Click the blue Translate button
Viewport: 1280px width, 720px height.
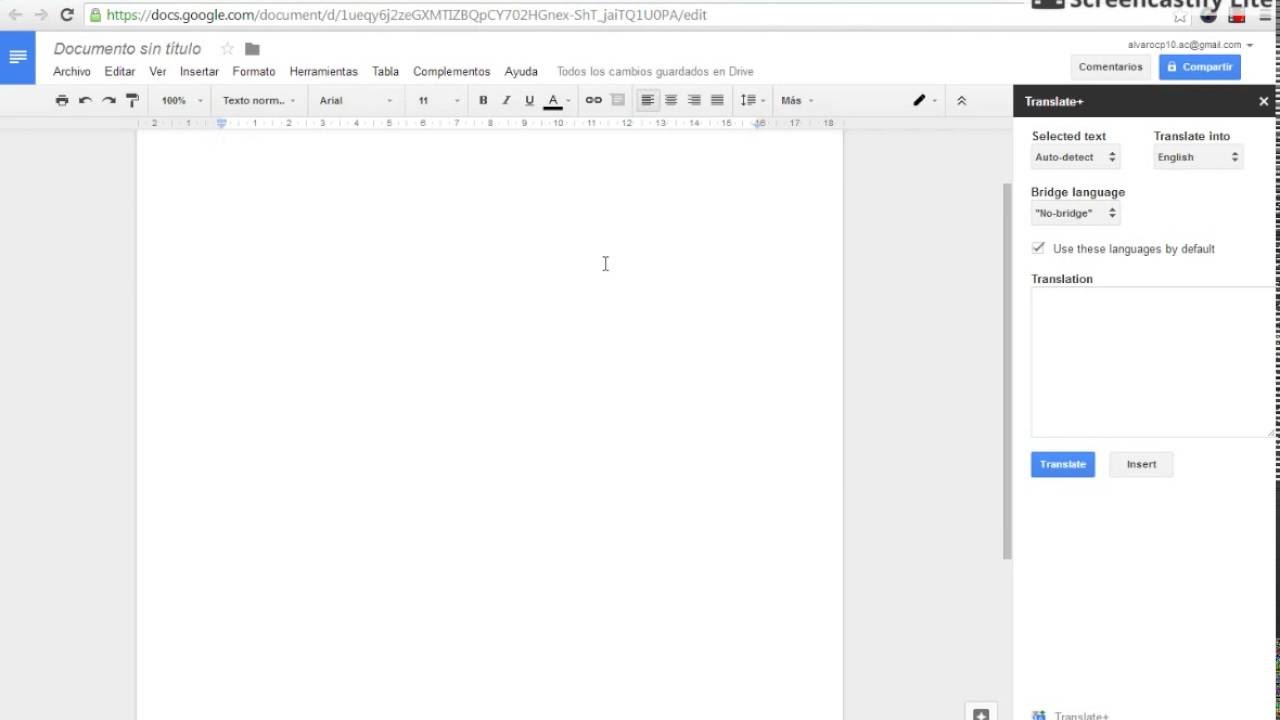[1063, 464]
